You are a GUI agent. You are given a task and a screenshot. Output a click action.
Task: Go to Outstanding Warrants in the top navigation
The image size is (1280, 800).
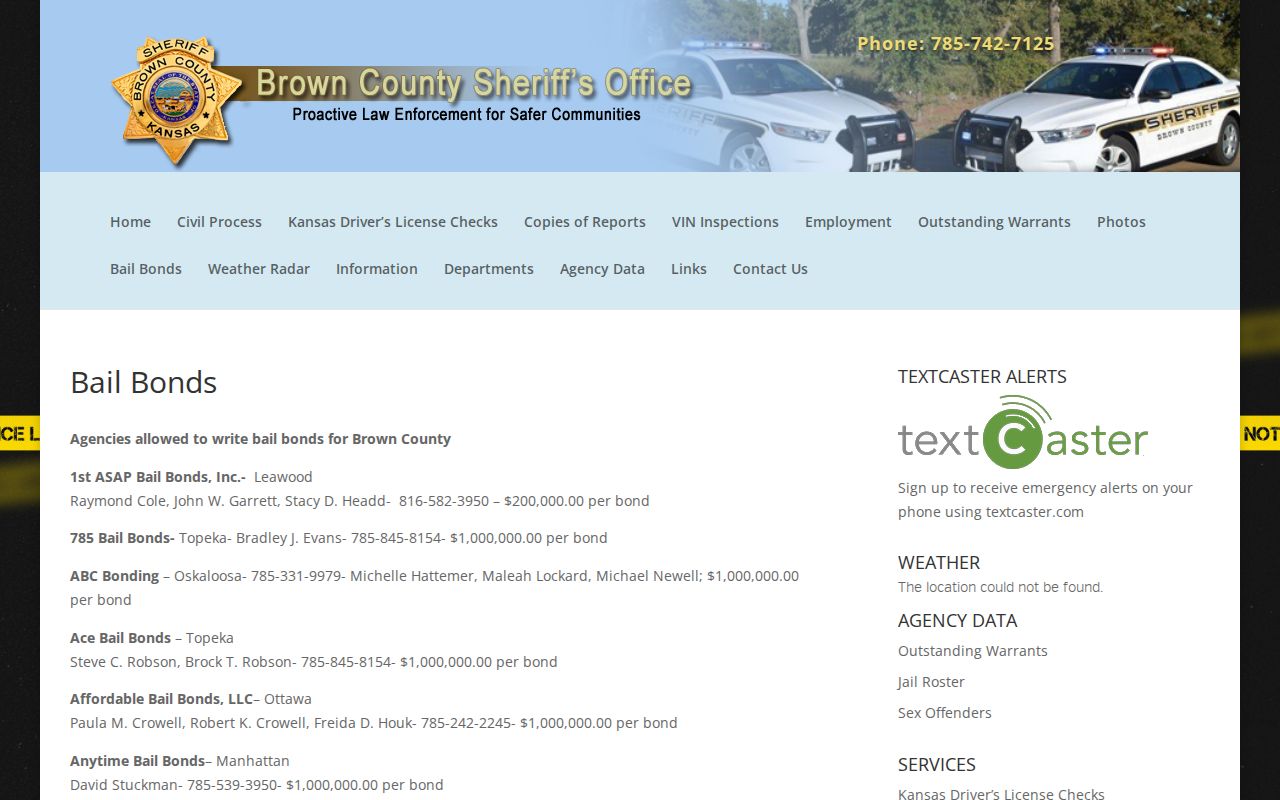click(x=994, y=222)
